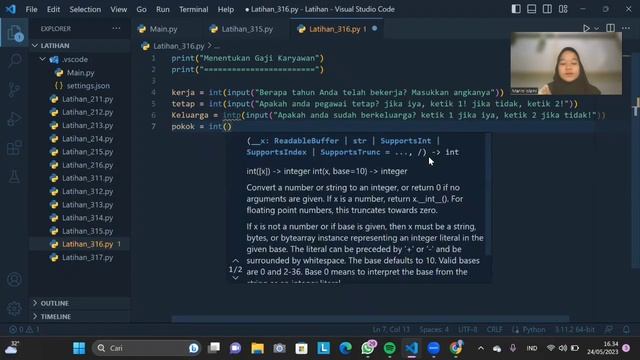The height and width of the screenshot is (360, 640).
Task: Open the Selection menu
Action: click(x=85, y=9)
